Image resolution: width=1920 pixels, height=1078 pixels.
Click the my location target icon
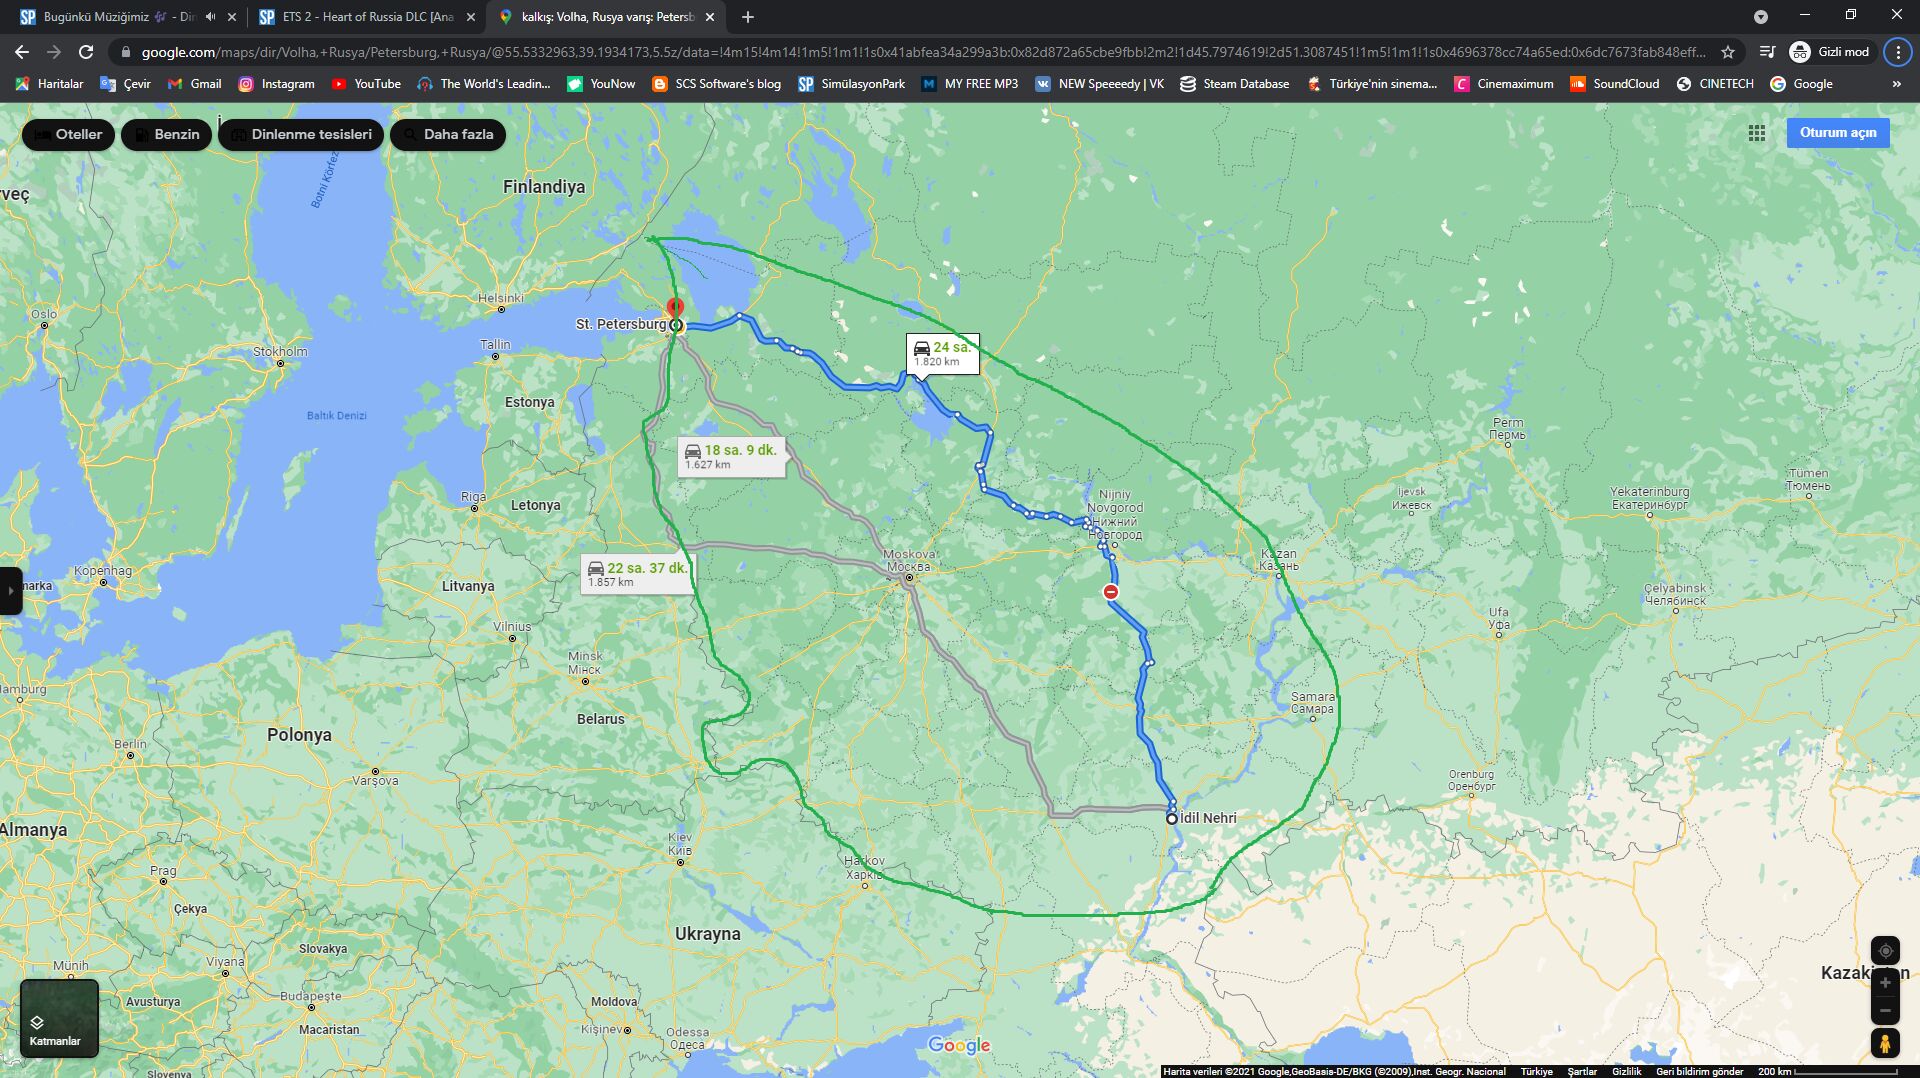1885,951
